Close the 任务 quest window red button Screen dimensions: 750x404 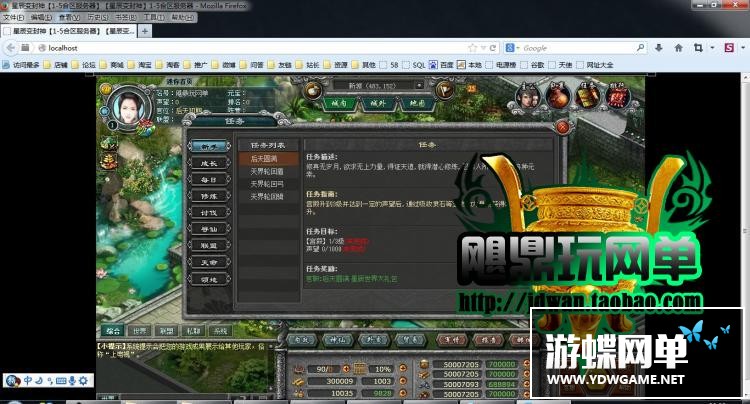tap(563, 127)
